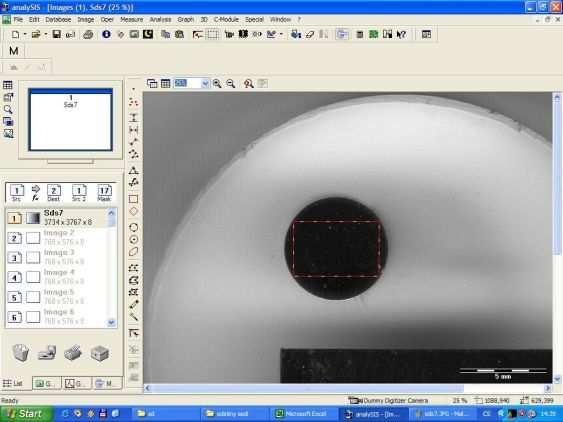Click the table grid icon in image toolbar
Image resolution: width=563 pixels, height=422 pixels.
pyautogui.click(x=166, y=84)
